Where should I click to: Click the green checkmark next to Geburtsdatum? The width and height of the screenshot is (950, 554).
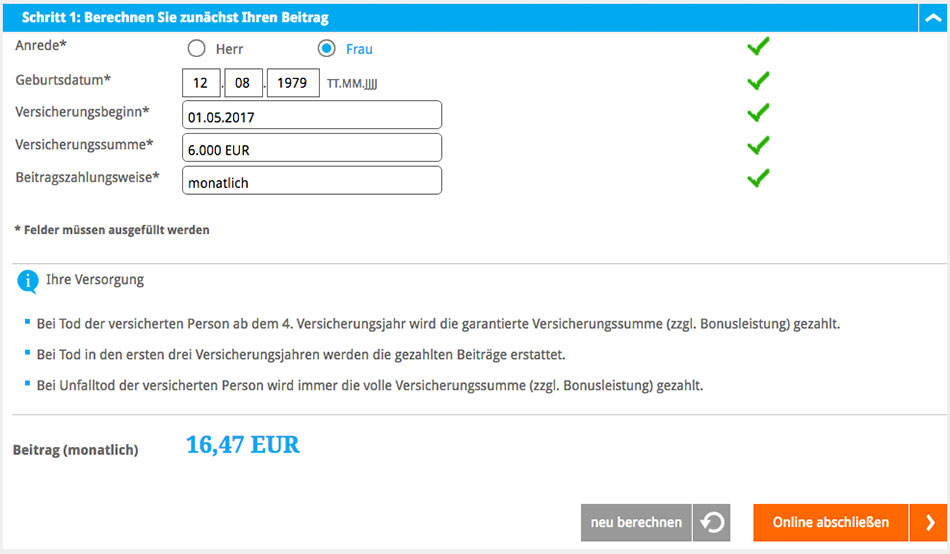(x=758, y=81)
